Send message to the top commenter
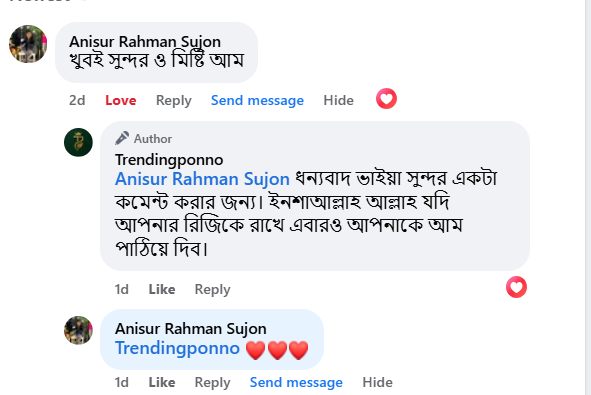 point(257,100)
